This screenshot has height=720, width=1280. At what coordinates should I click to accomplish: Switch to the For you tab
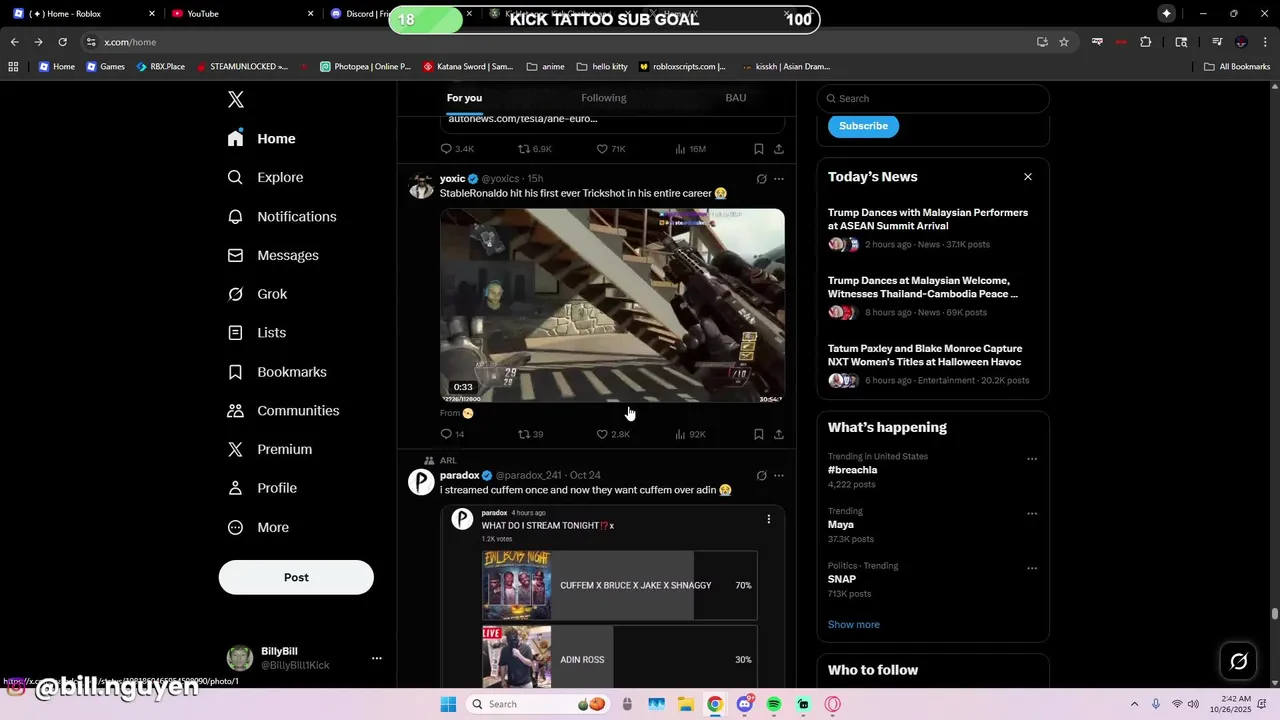click(x=464, y=98)
